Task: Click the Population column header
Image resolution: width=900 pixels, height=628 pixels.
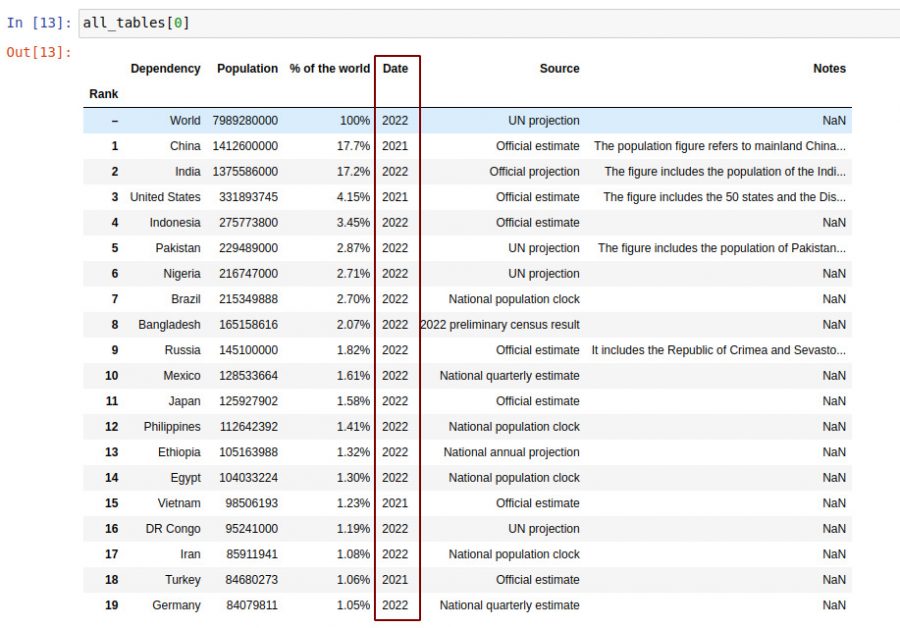Action: click(x=247, y=68)
